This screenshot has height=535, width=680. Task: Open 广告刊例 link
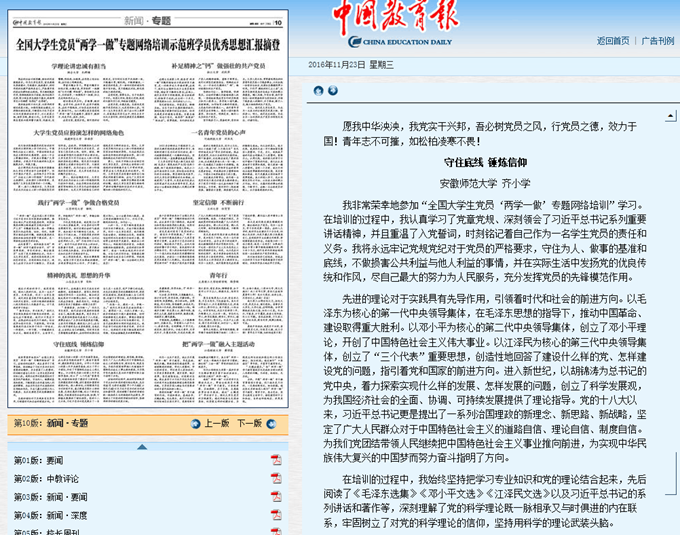(x=657, y=41)
